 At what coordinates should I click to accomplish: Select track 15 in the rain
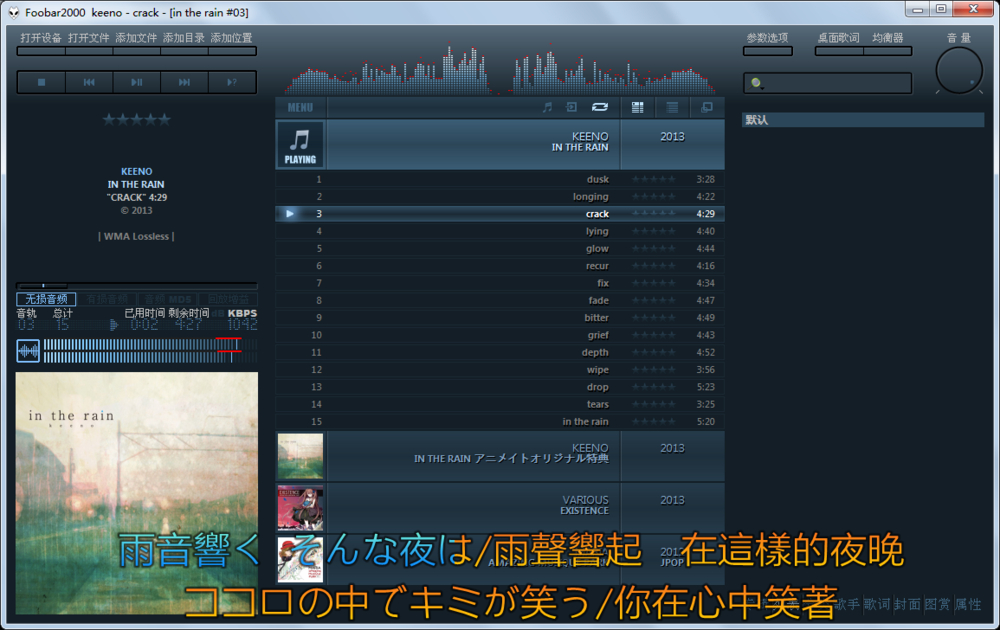coord(500,421)
